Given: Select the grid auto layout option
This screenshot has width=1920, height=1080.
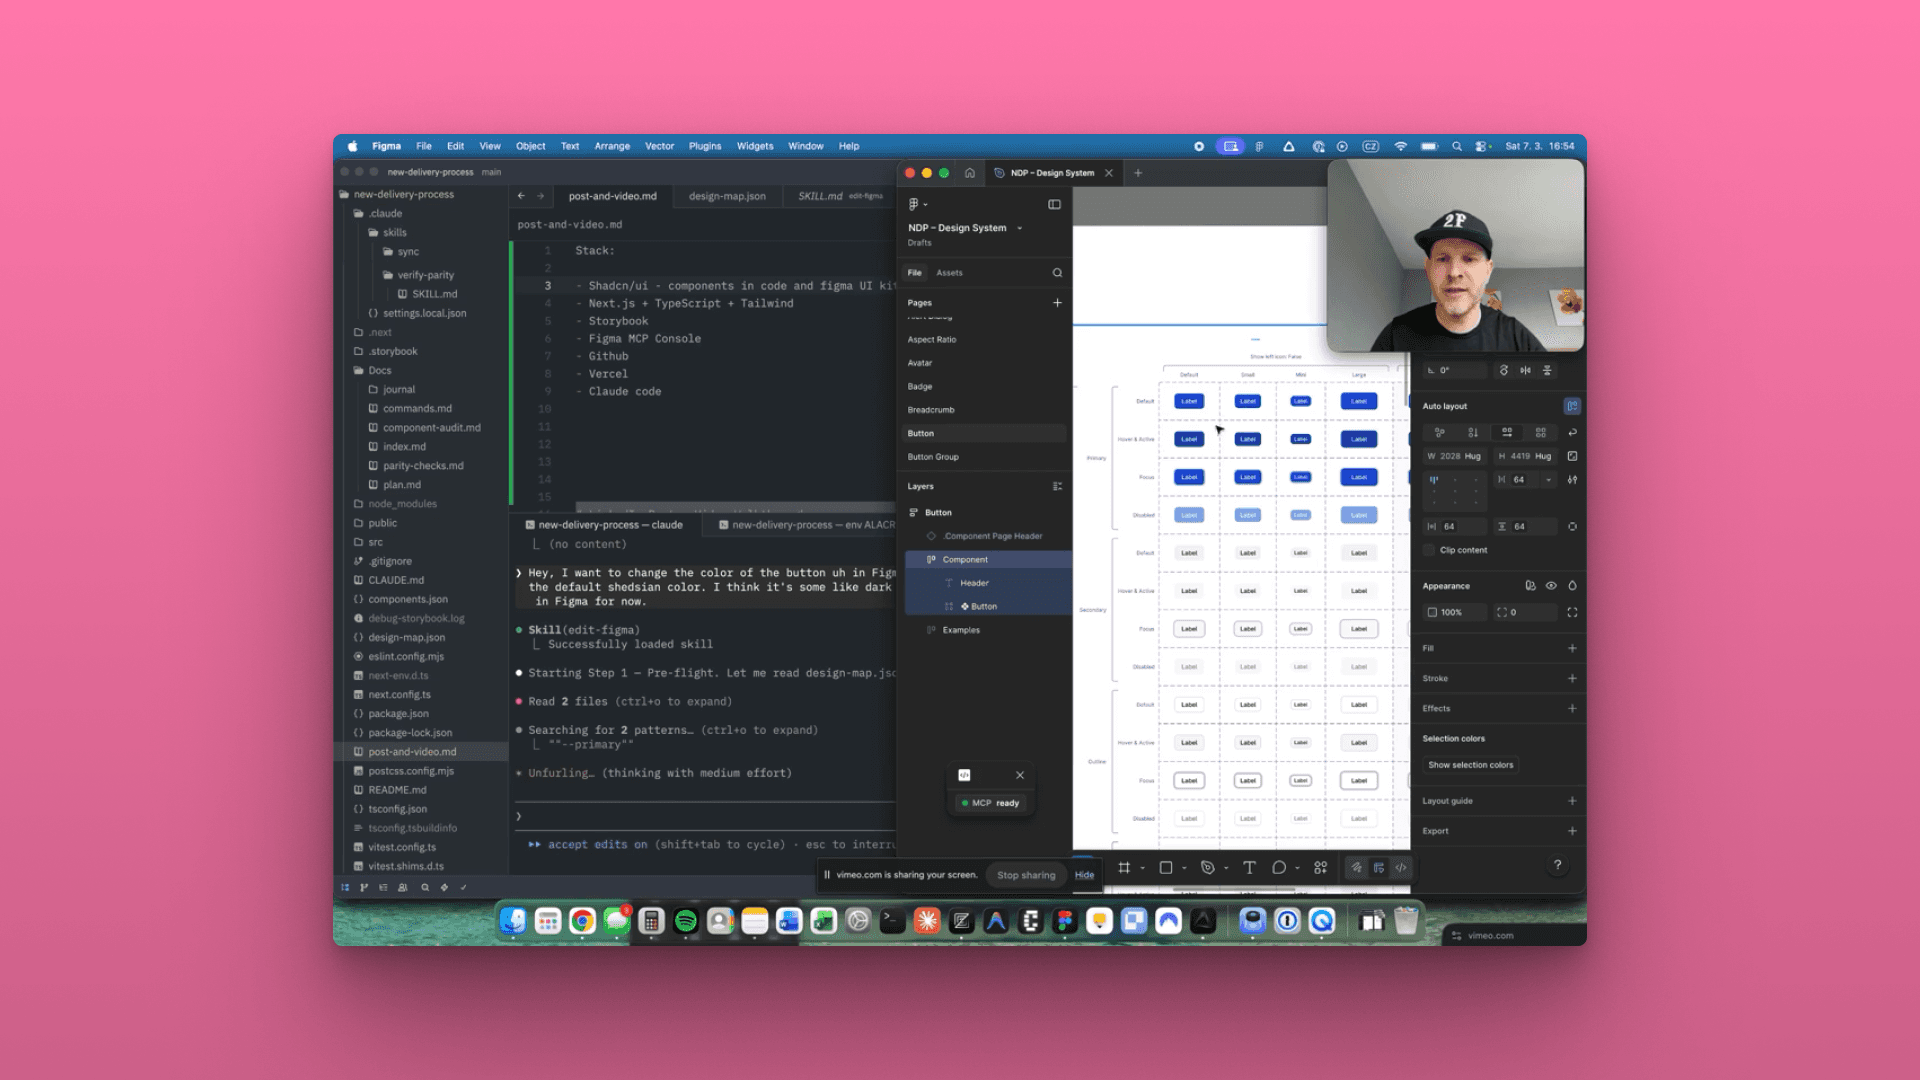Looking at the screenshot, I should click(1541, 432).
